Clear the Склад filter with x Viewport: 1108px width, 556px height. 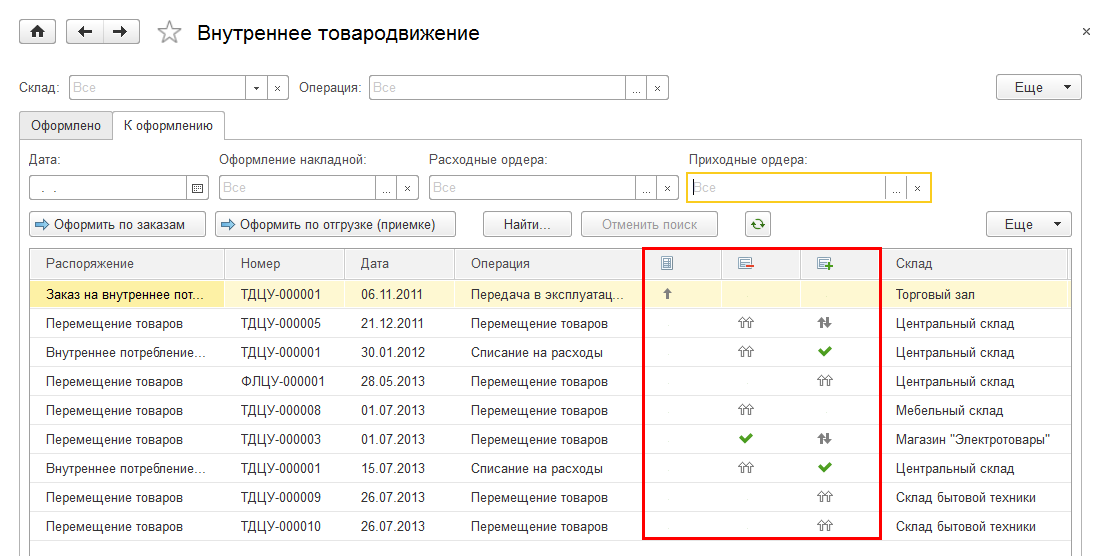(278, 88)
